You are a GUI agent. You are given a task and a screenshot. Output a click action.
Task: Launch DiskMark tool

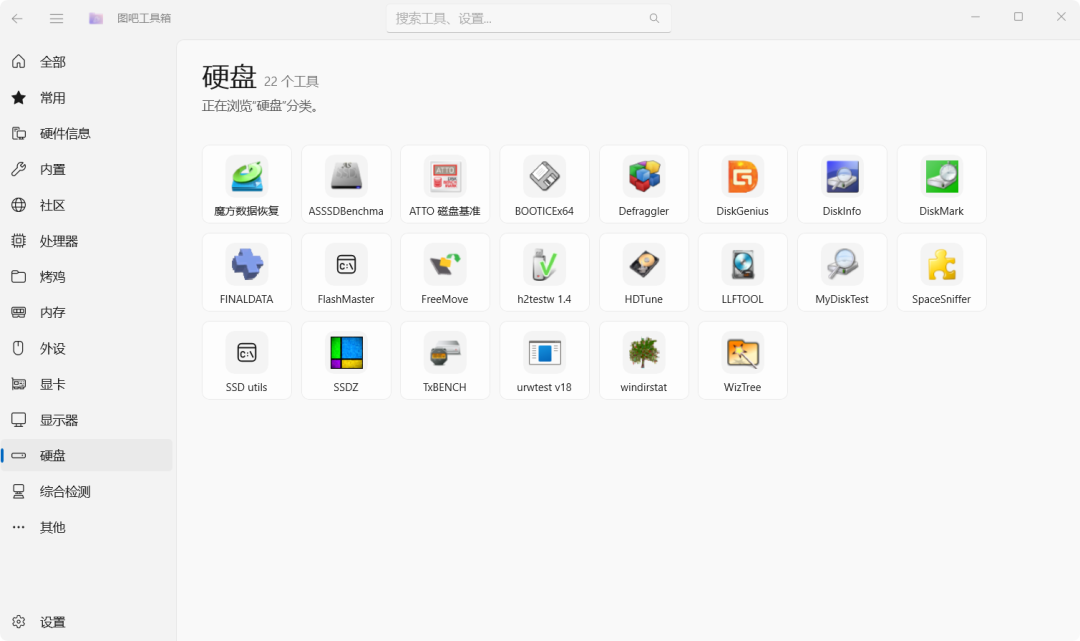click(x=941, y=184)
